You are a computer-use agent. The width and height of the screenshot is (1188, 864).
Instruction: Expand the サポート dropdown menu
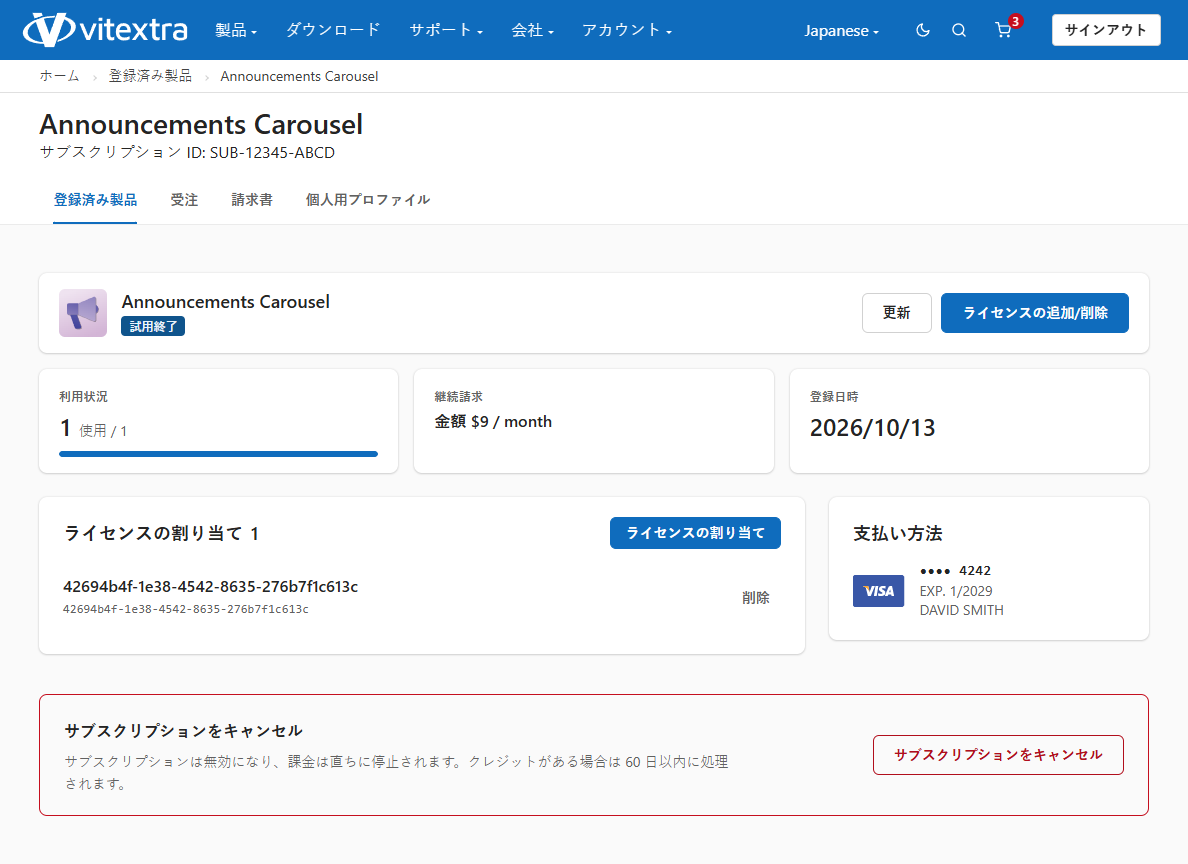(446, 30)
